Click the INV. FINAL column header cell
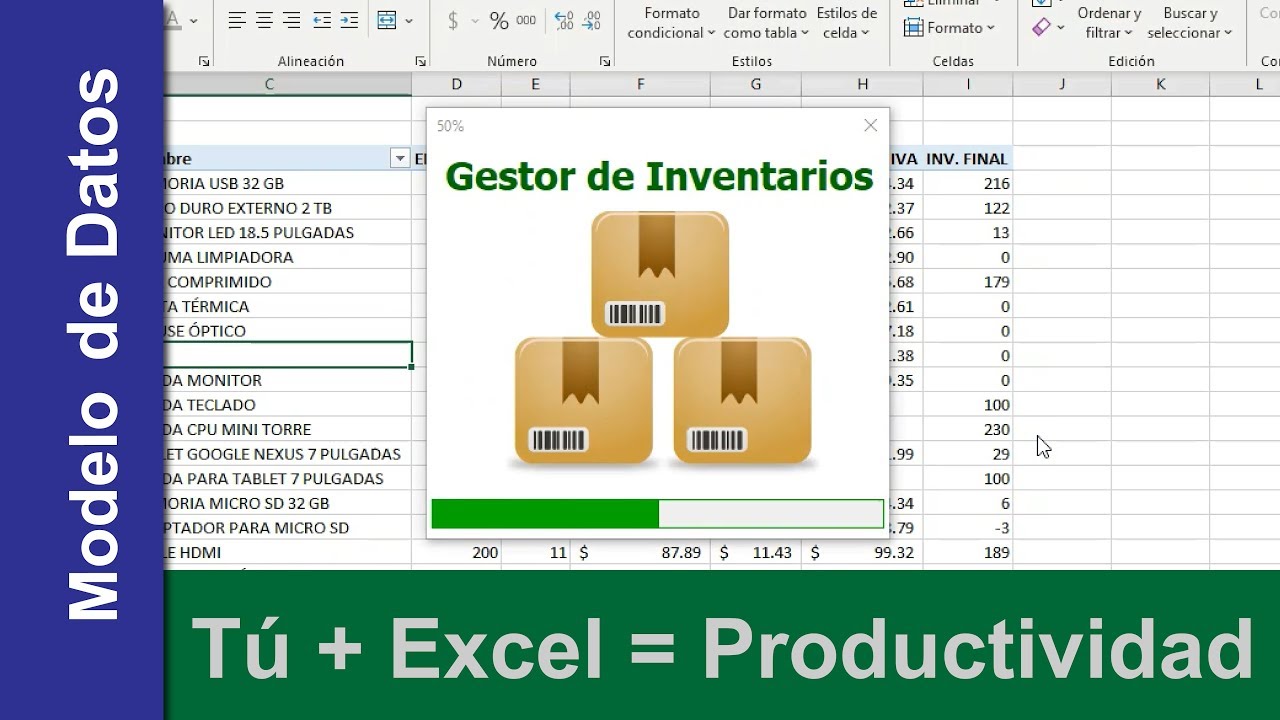This screenshot has height=720, width=1280. click(968, 158)
